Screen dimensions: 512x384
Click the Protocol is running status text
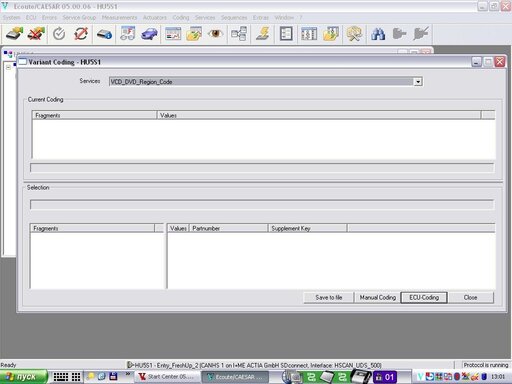pyautogui.click(x=486, y=365)
